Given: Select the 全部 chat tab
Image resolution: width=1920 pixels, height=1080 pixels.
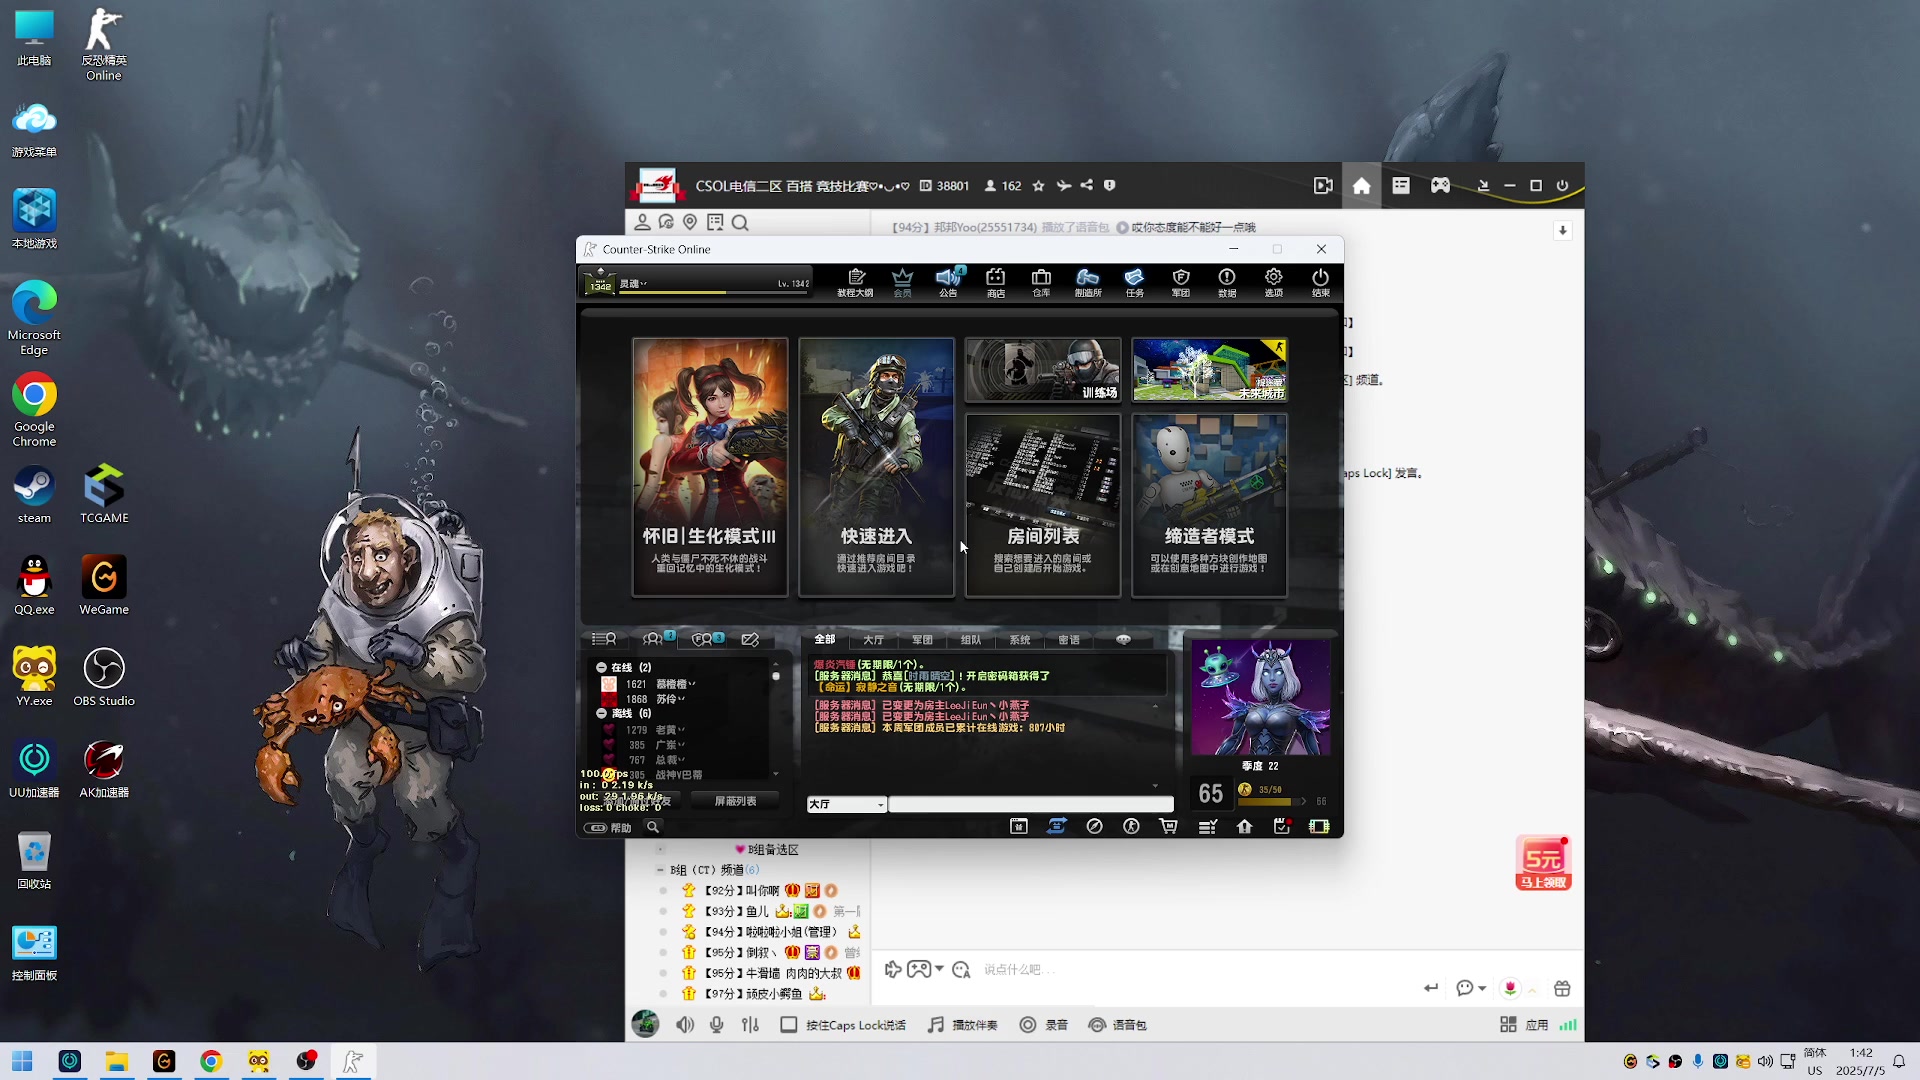Looking at the screenshot, I should click(x=825, y=639).
